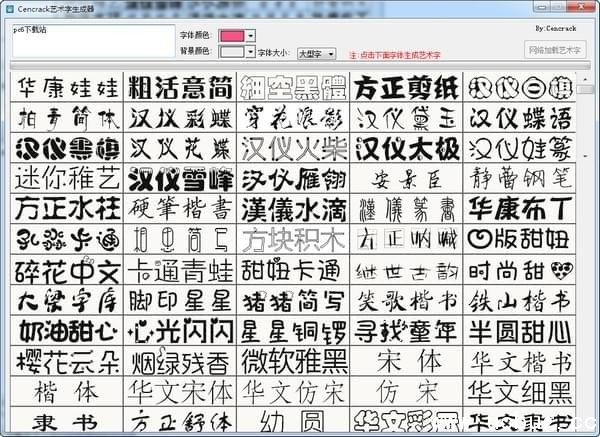
Task: Select the 烟绿残香 font sample
Action: point(180,361)
